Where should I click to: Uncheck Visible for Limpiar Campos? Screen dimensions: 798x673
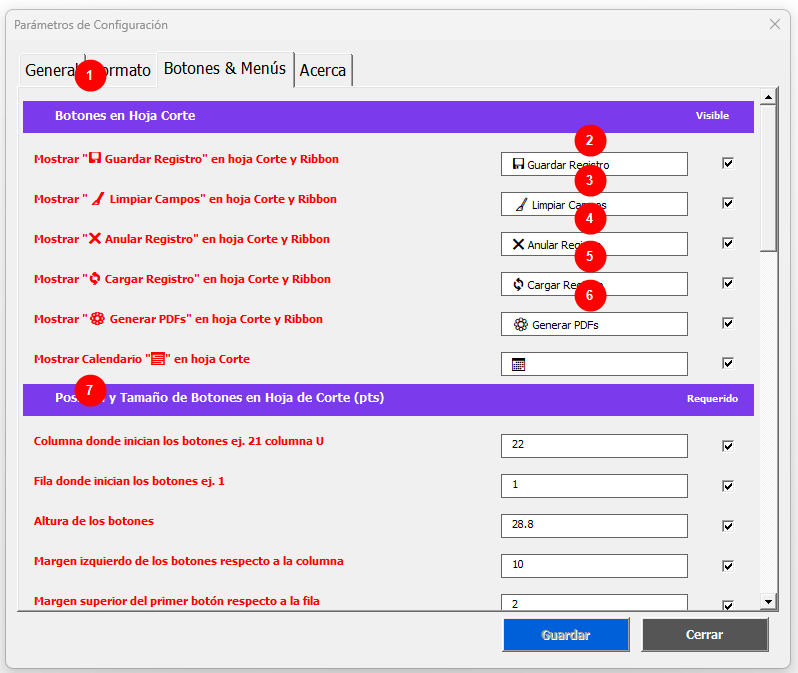pos(728,204)
